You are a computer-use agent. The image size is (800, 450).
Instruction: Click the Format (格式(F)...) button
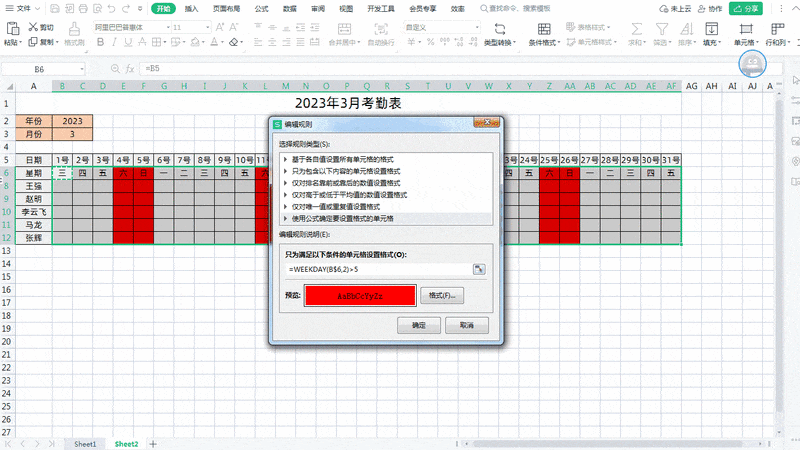tap(442, 295)
